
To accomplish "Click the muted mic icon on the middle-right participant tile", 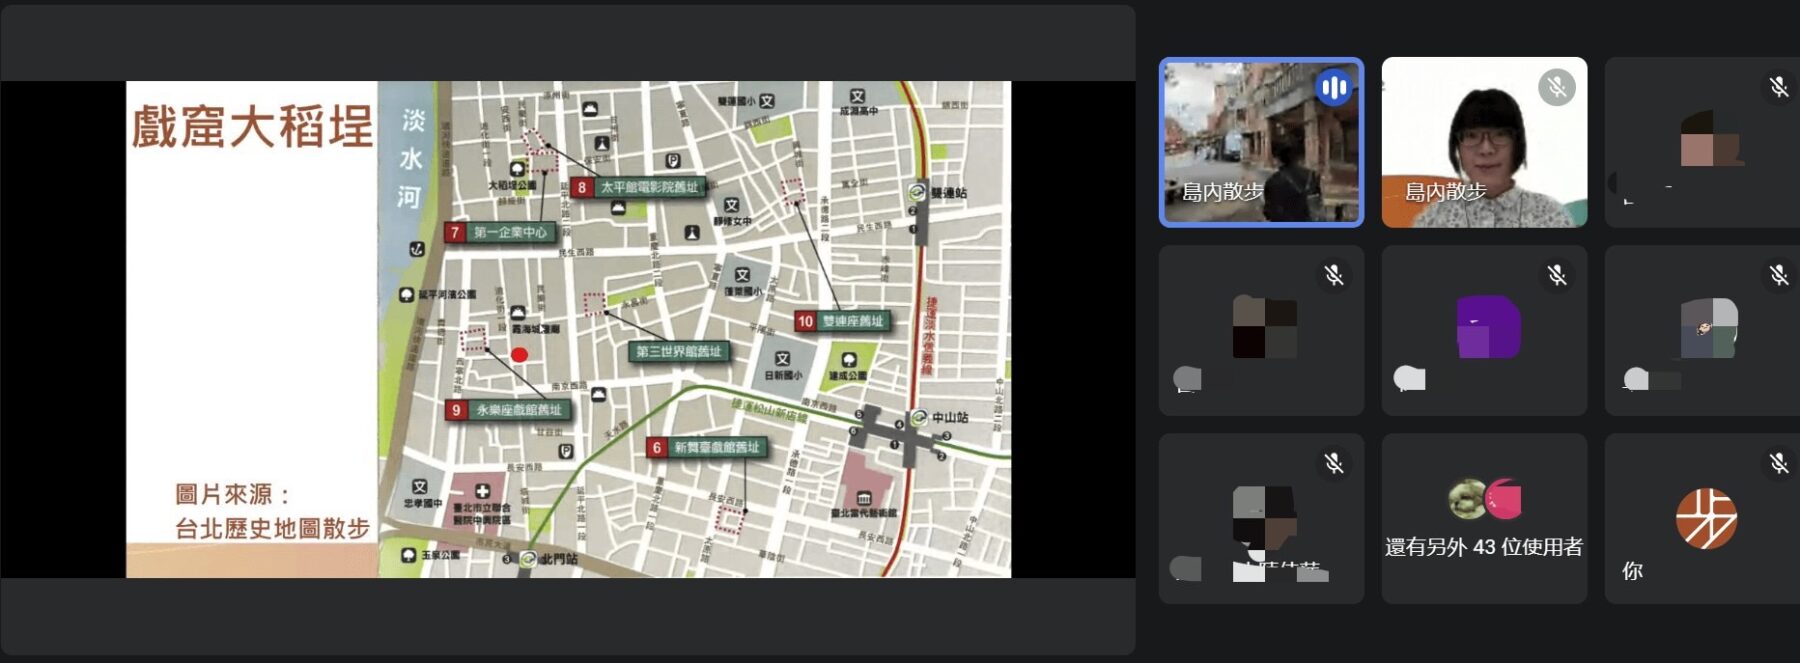I will 1778,275.
